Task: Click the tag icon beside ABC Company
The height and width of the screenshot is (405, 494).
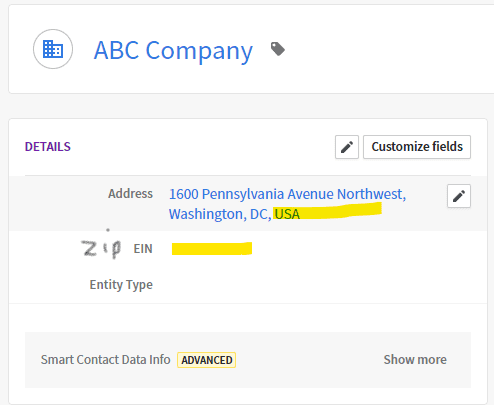Action: click(278, 49)
